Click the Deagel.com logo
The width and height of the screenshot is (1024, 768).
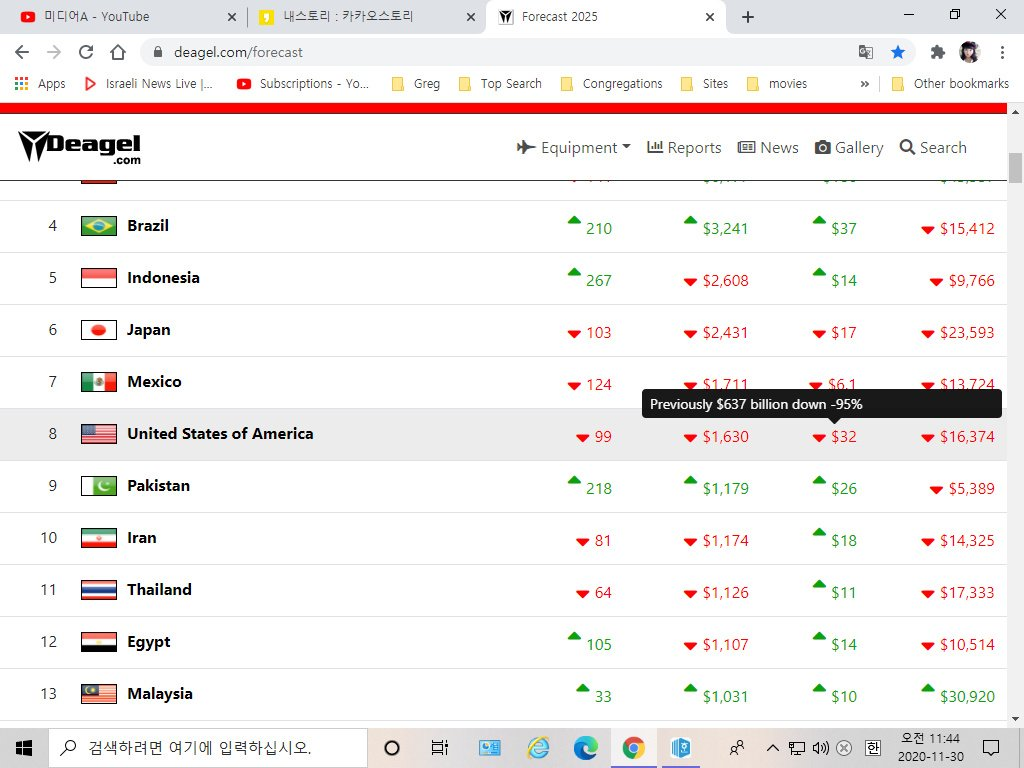[80, 147]
